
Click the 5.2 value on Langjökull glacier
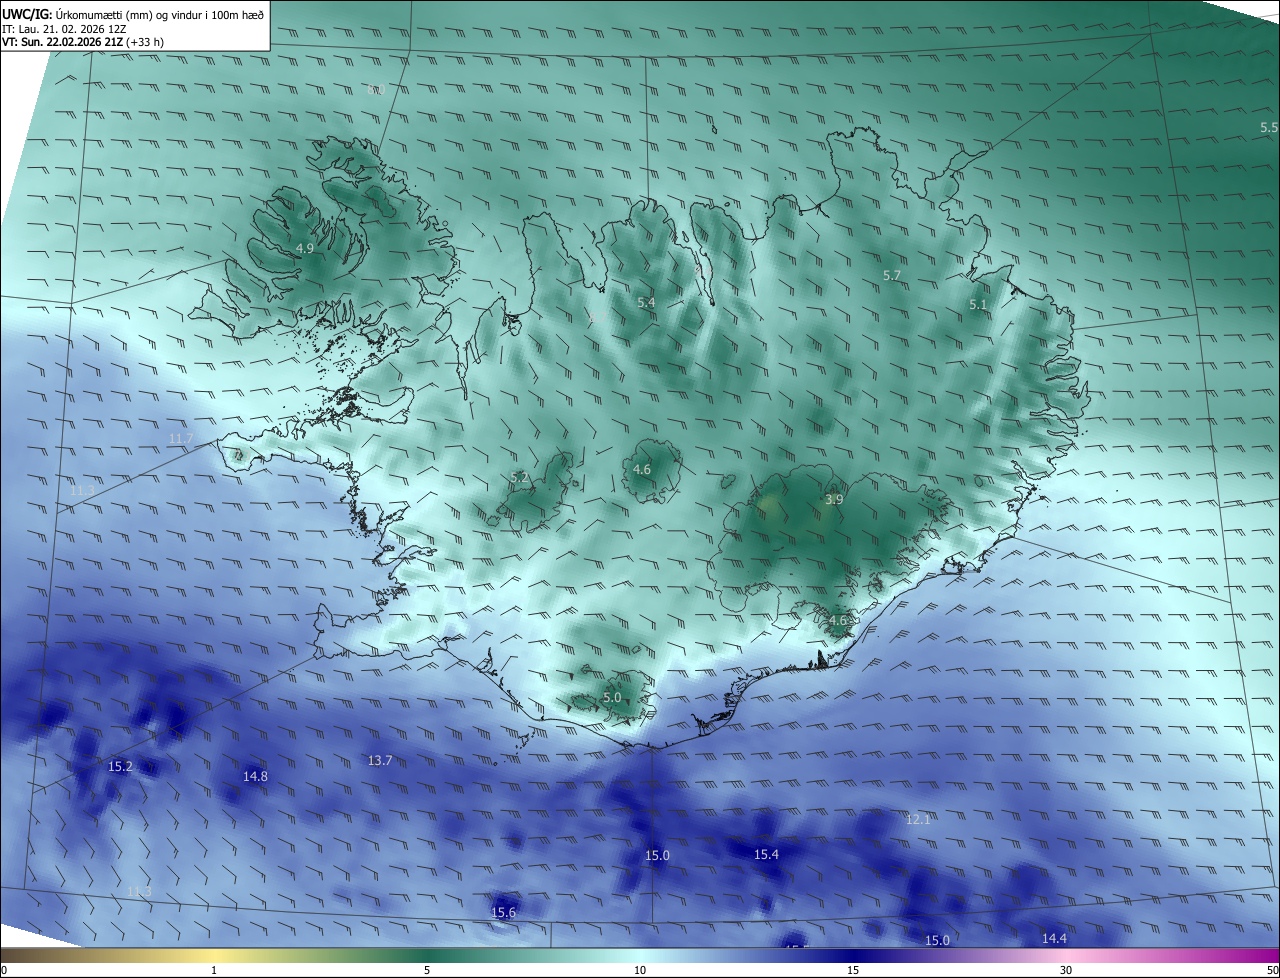[x=520, y=478]
